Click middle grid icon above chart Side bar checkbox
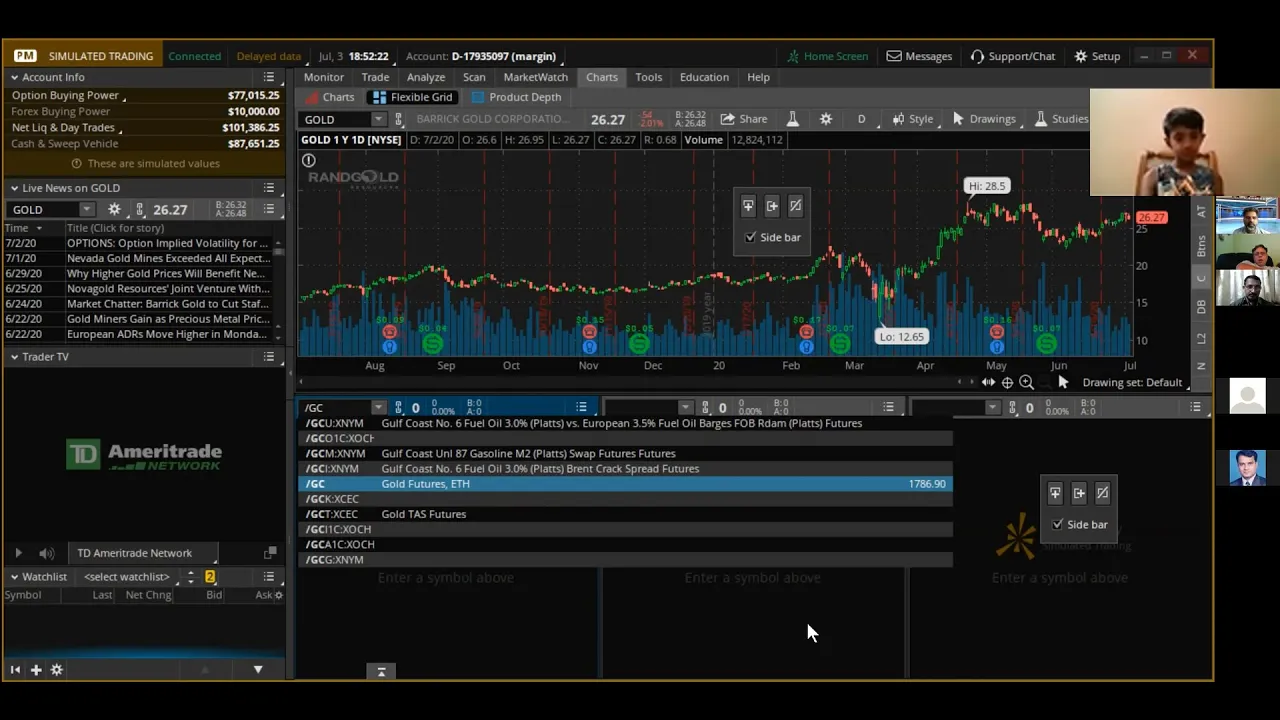 [x=772, y=206]
